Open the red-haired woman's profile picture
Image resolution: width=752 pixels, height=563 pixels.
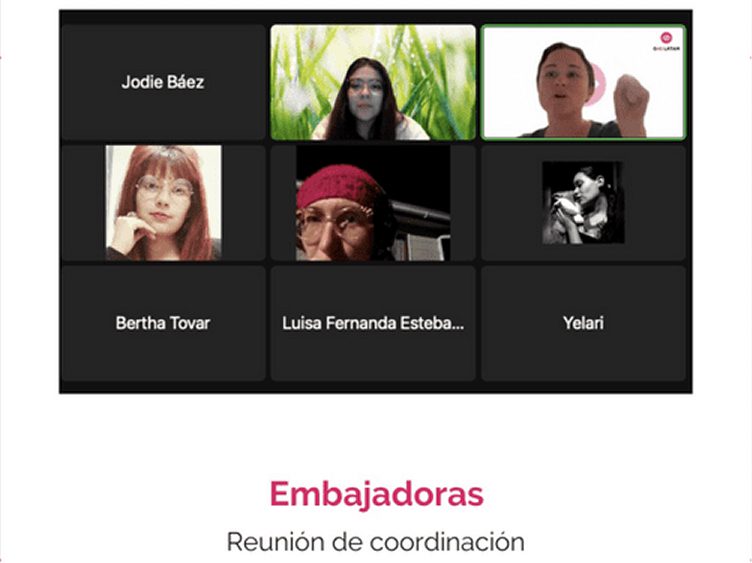click(x=164, y=203)
